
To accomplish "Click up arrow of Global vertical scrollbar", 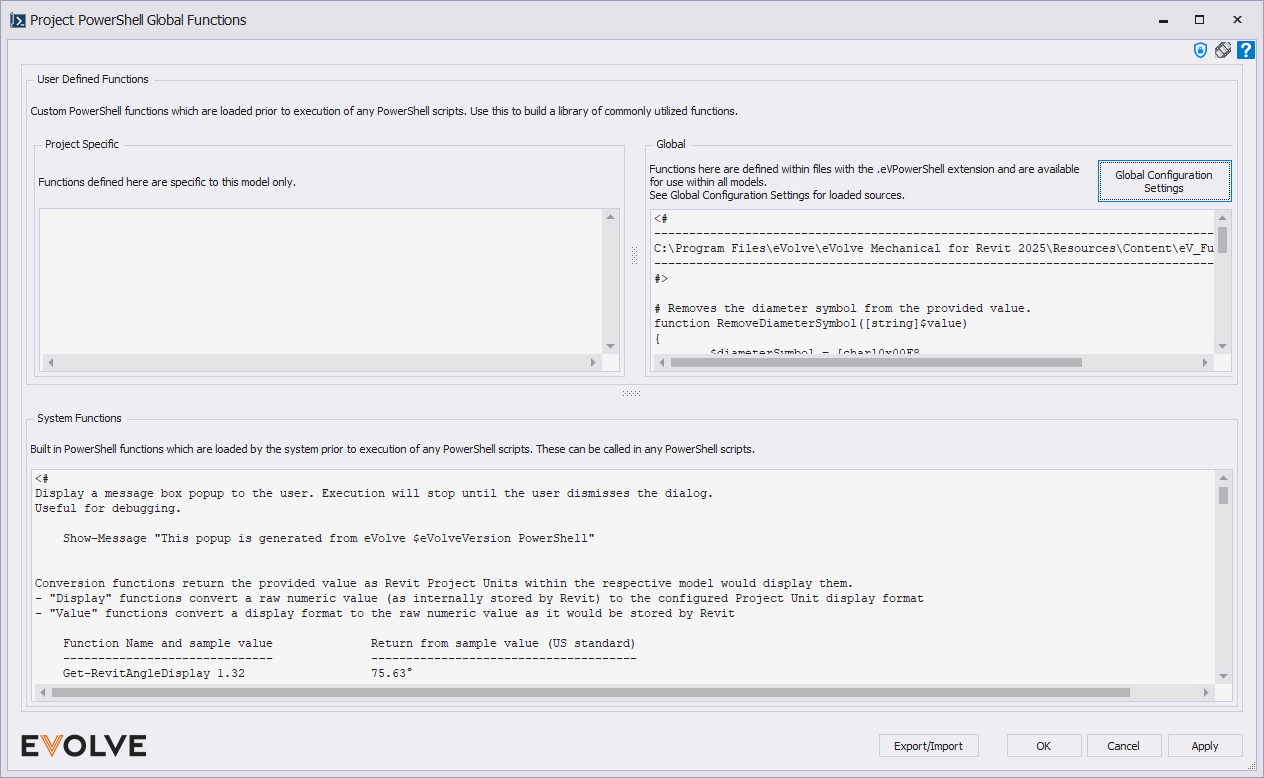I will coord(1223,217).
